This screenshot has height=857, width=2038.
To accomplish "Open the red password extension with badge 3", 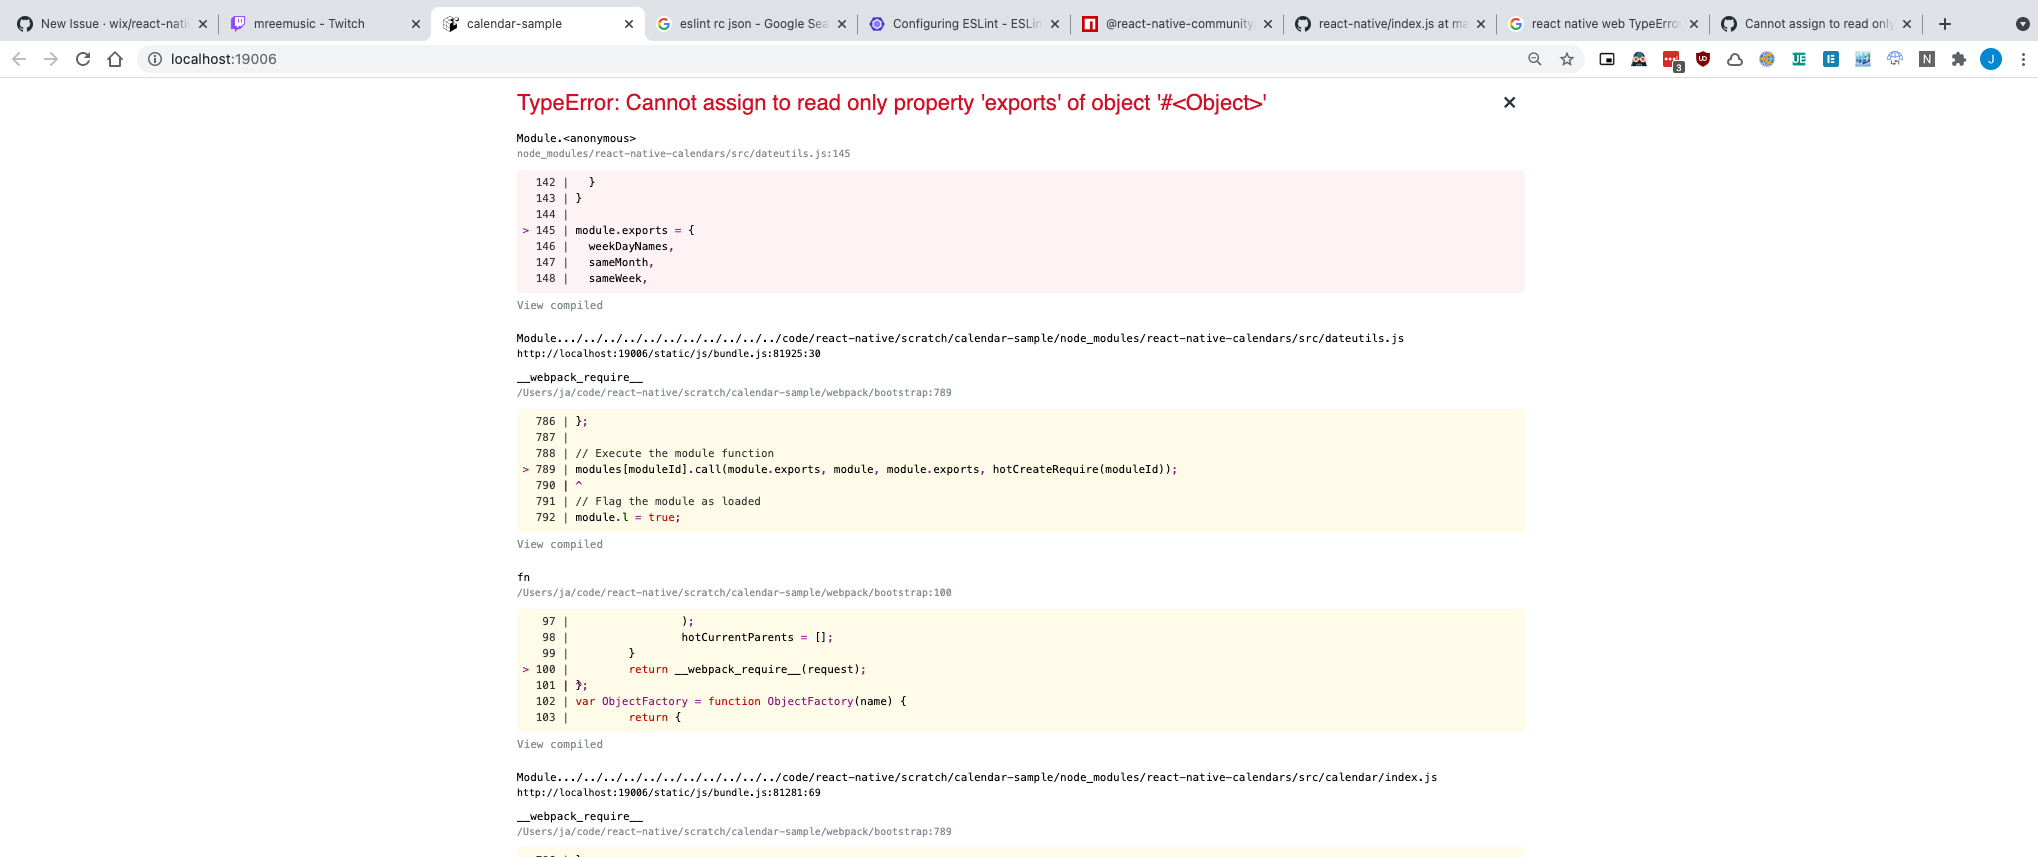I will 1672,61.
